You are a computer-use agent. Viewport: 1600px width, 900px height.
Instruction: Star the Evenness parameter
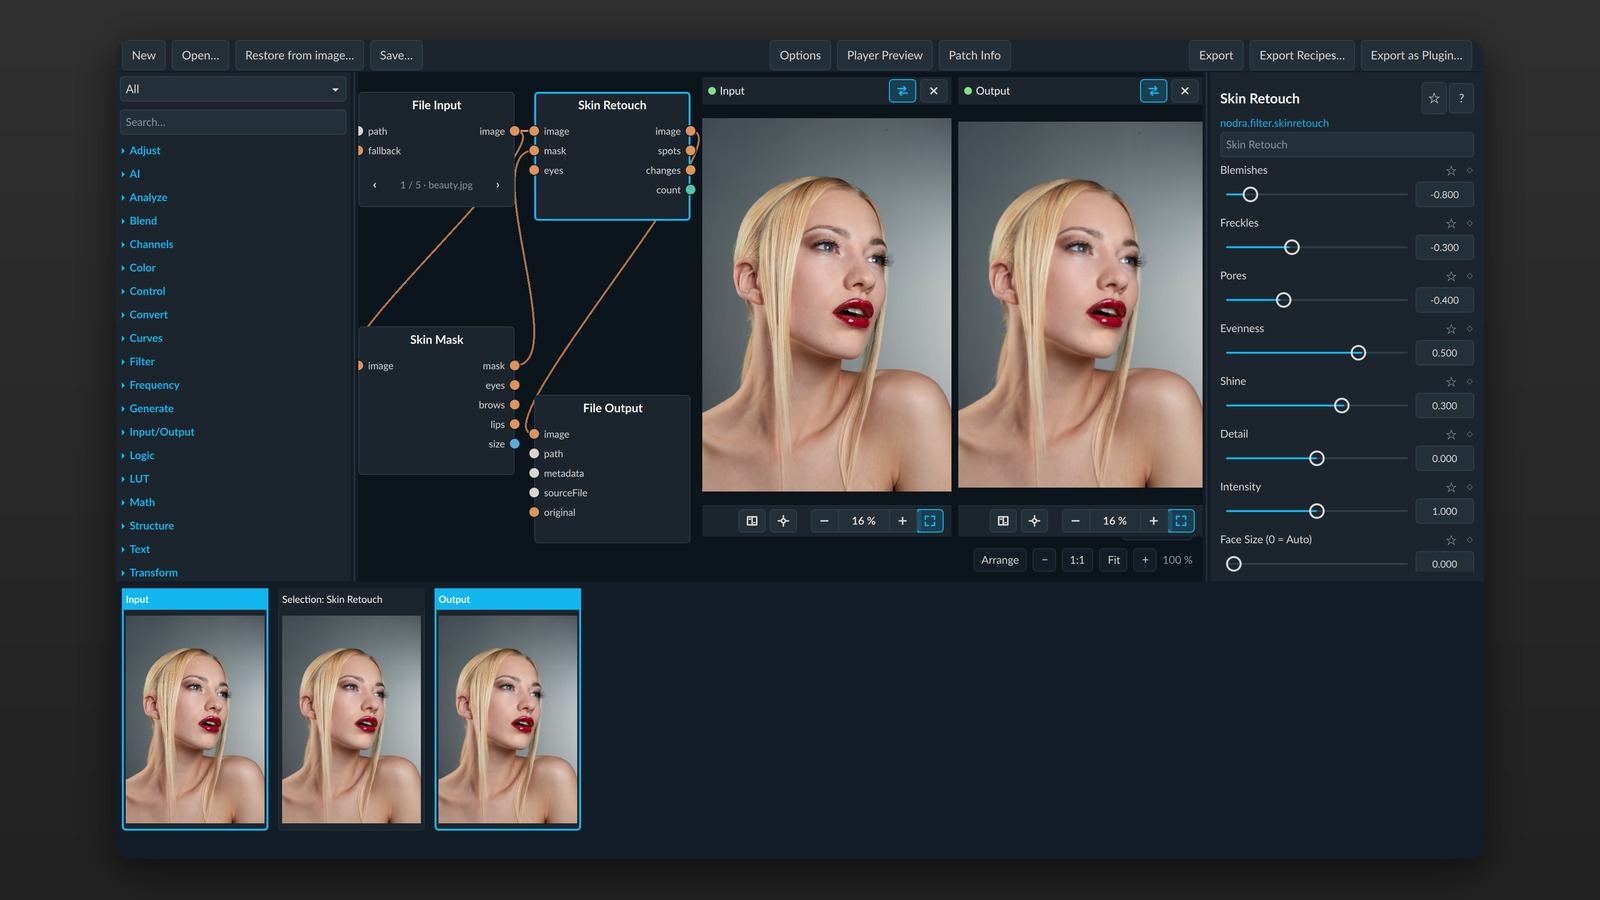point(1451,329)
